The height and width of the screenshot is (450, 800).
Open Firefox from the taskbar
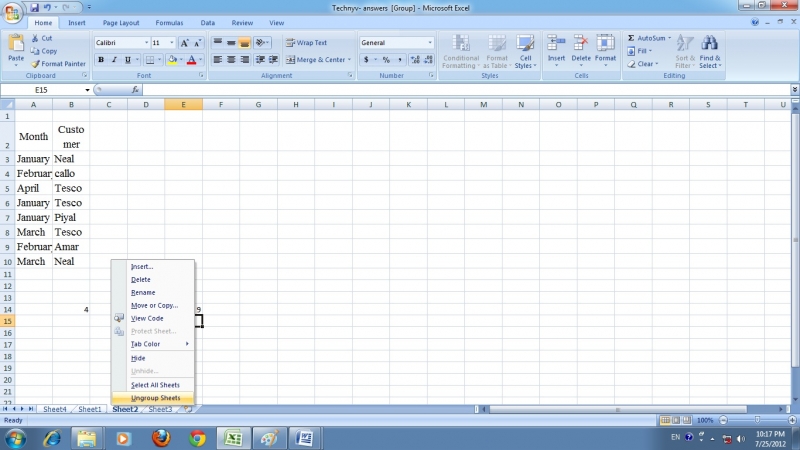[161, 438]
